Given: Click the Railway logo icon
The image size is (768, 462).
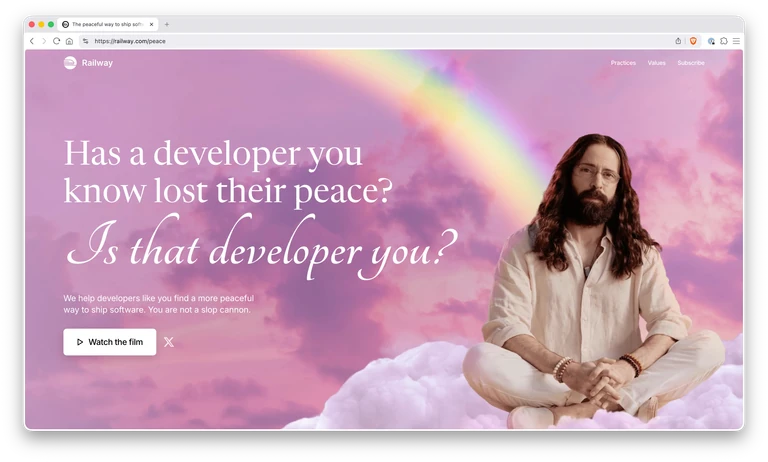Looking at the screenshot, I should point(70,63).
